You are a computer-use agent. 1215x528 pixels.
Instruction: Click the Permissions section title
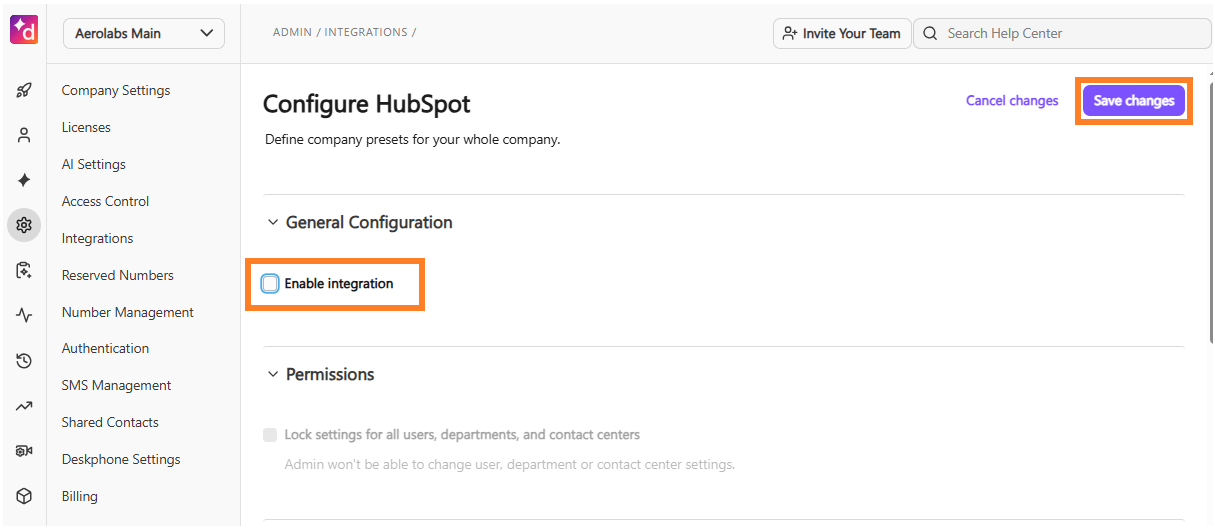click(330, 375)
